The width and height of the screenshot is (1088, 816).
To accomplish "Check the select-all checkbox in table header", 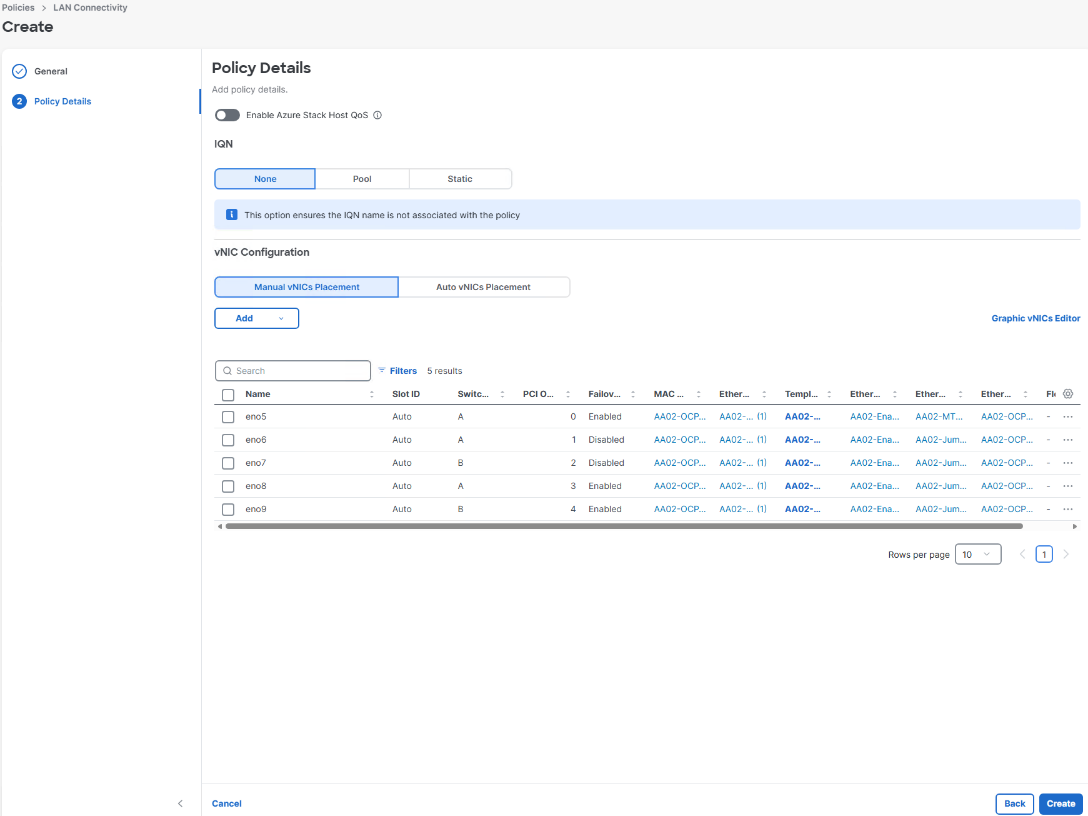I will [228, 395].
